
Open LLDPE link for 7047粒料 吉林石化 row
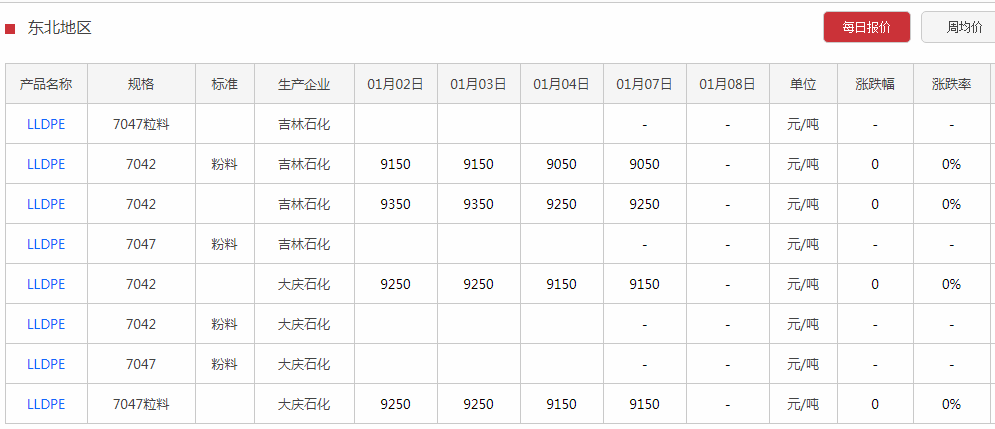coord(46,124)
